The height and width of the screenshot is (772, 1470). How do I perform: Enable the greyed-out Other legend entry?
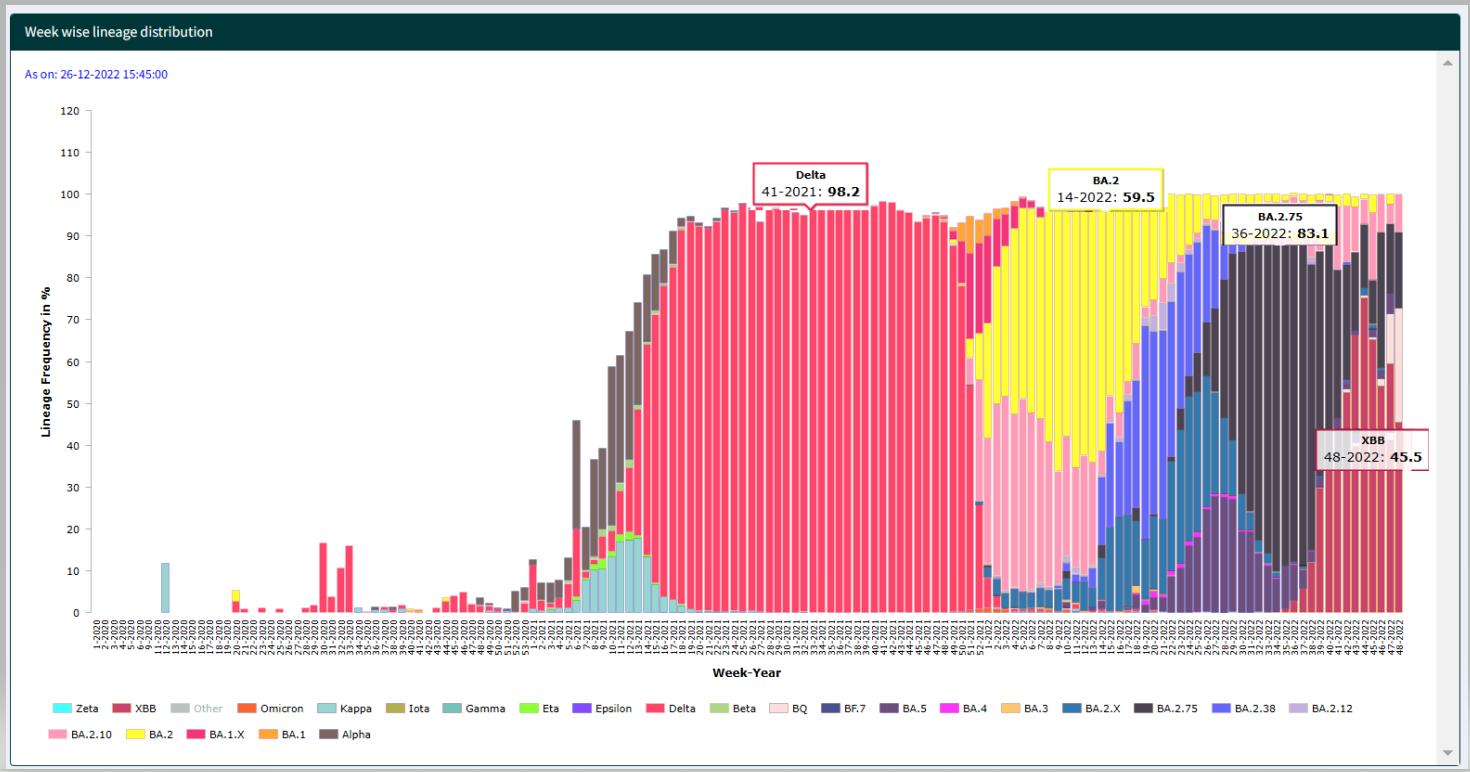[195, 708]
